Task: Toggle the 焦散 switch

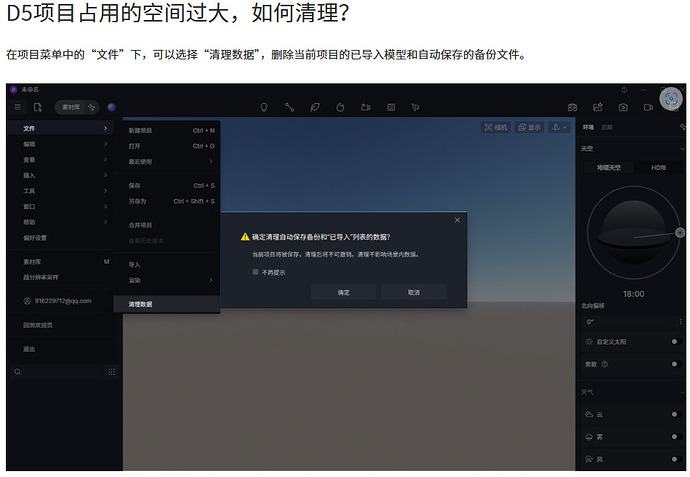Action: (x=676, y=364)
